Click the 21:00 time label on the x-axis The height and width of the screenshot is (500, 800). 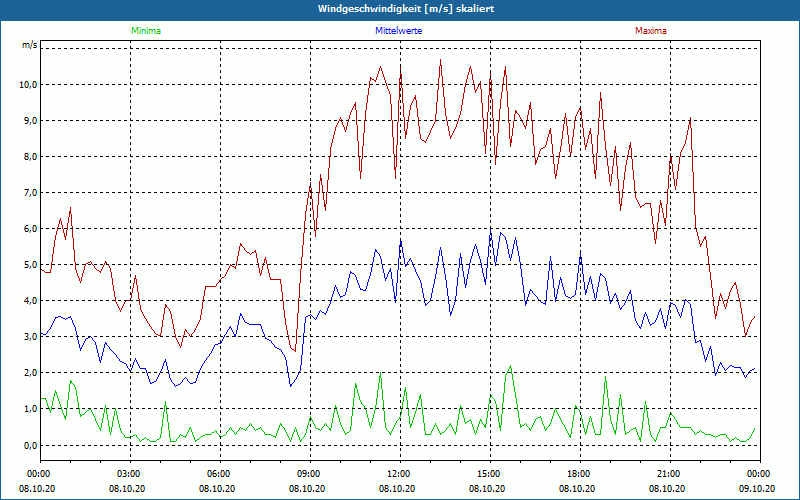point(670,474)
